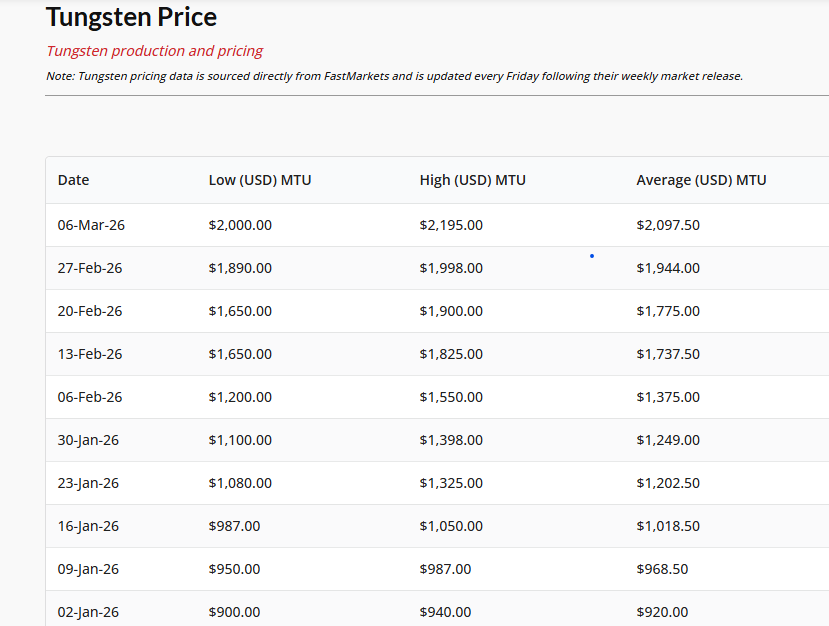
Task: Click the Average (USD) MTU column header
Action: coord(701,180)
